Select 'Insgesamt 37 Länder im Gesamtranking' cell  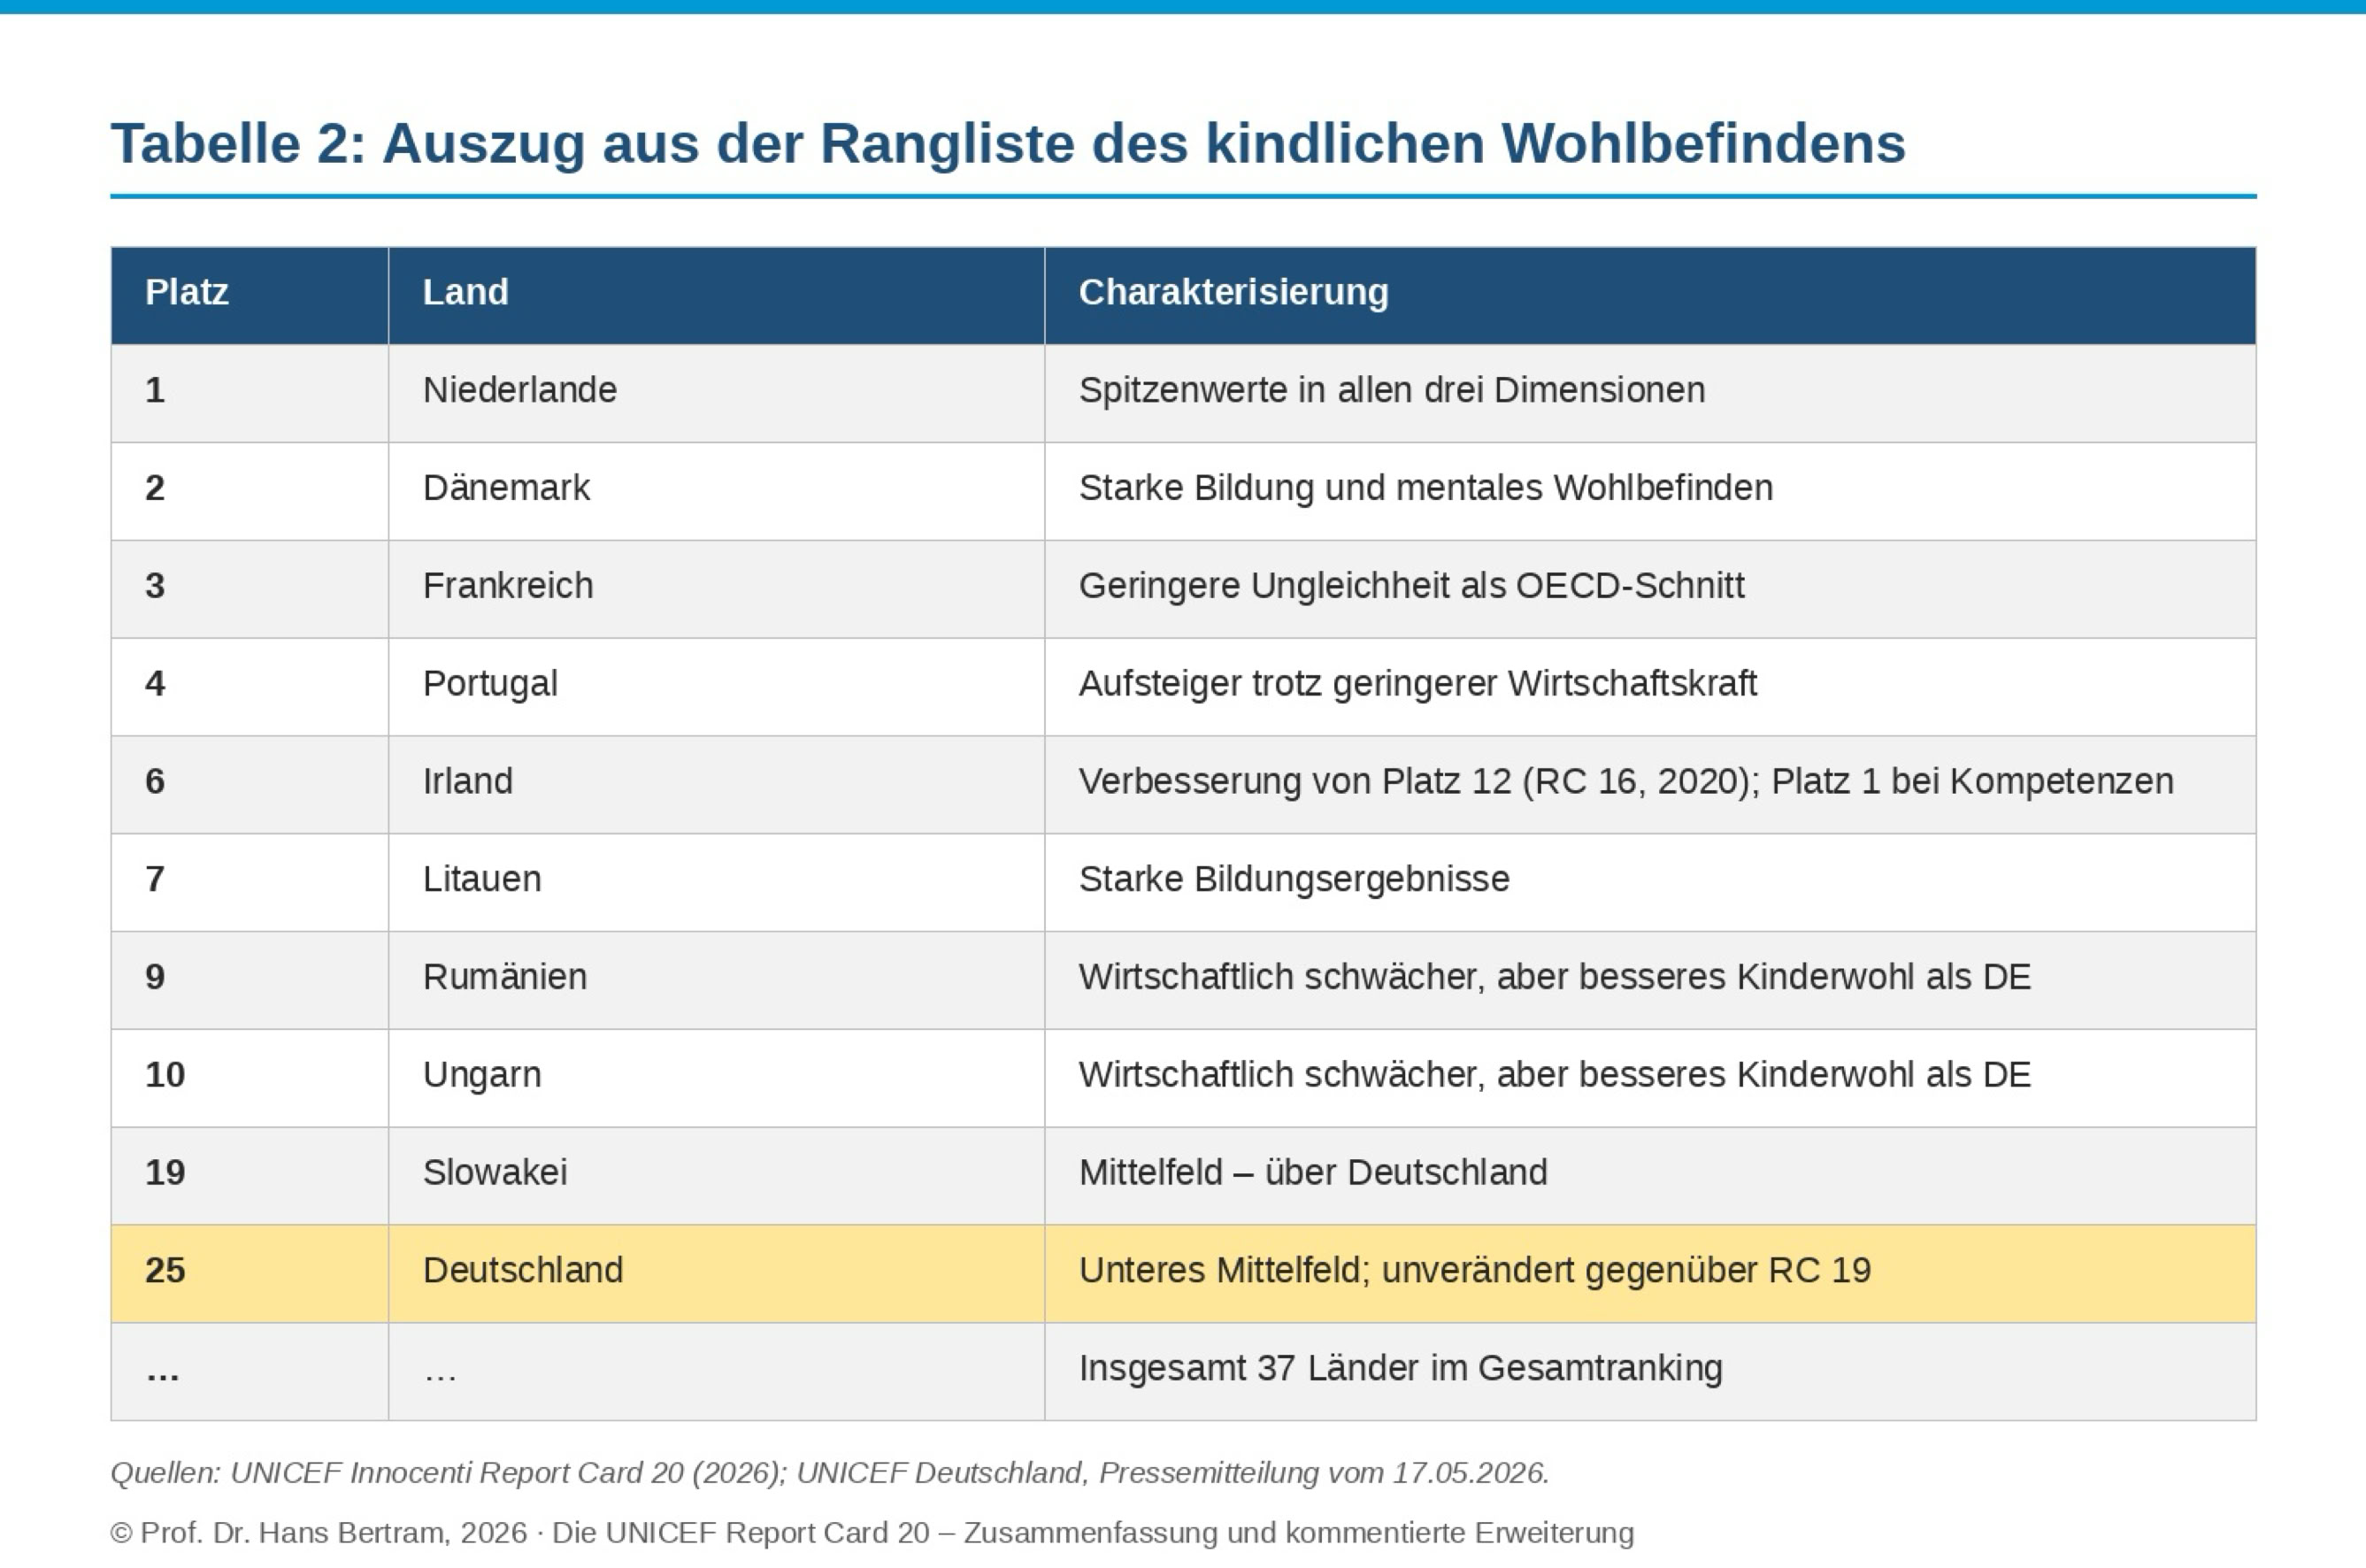coord(1650,1372)
